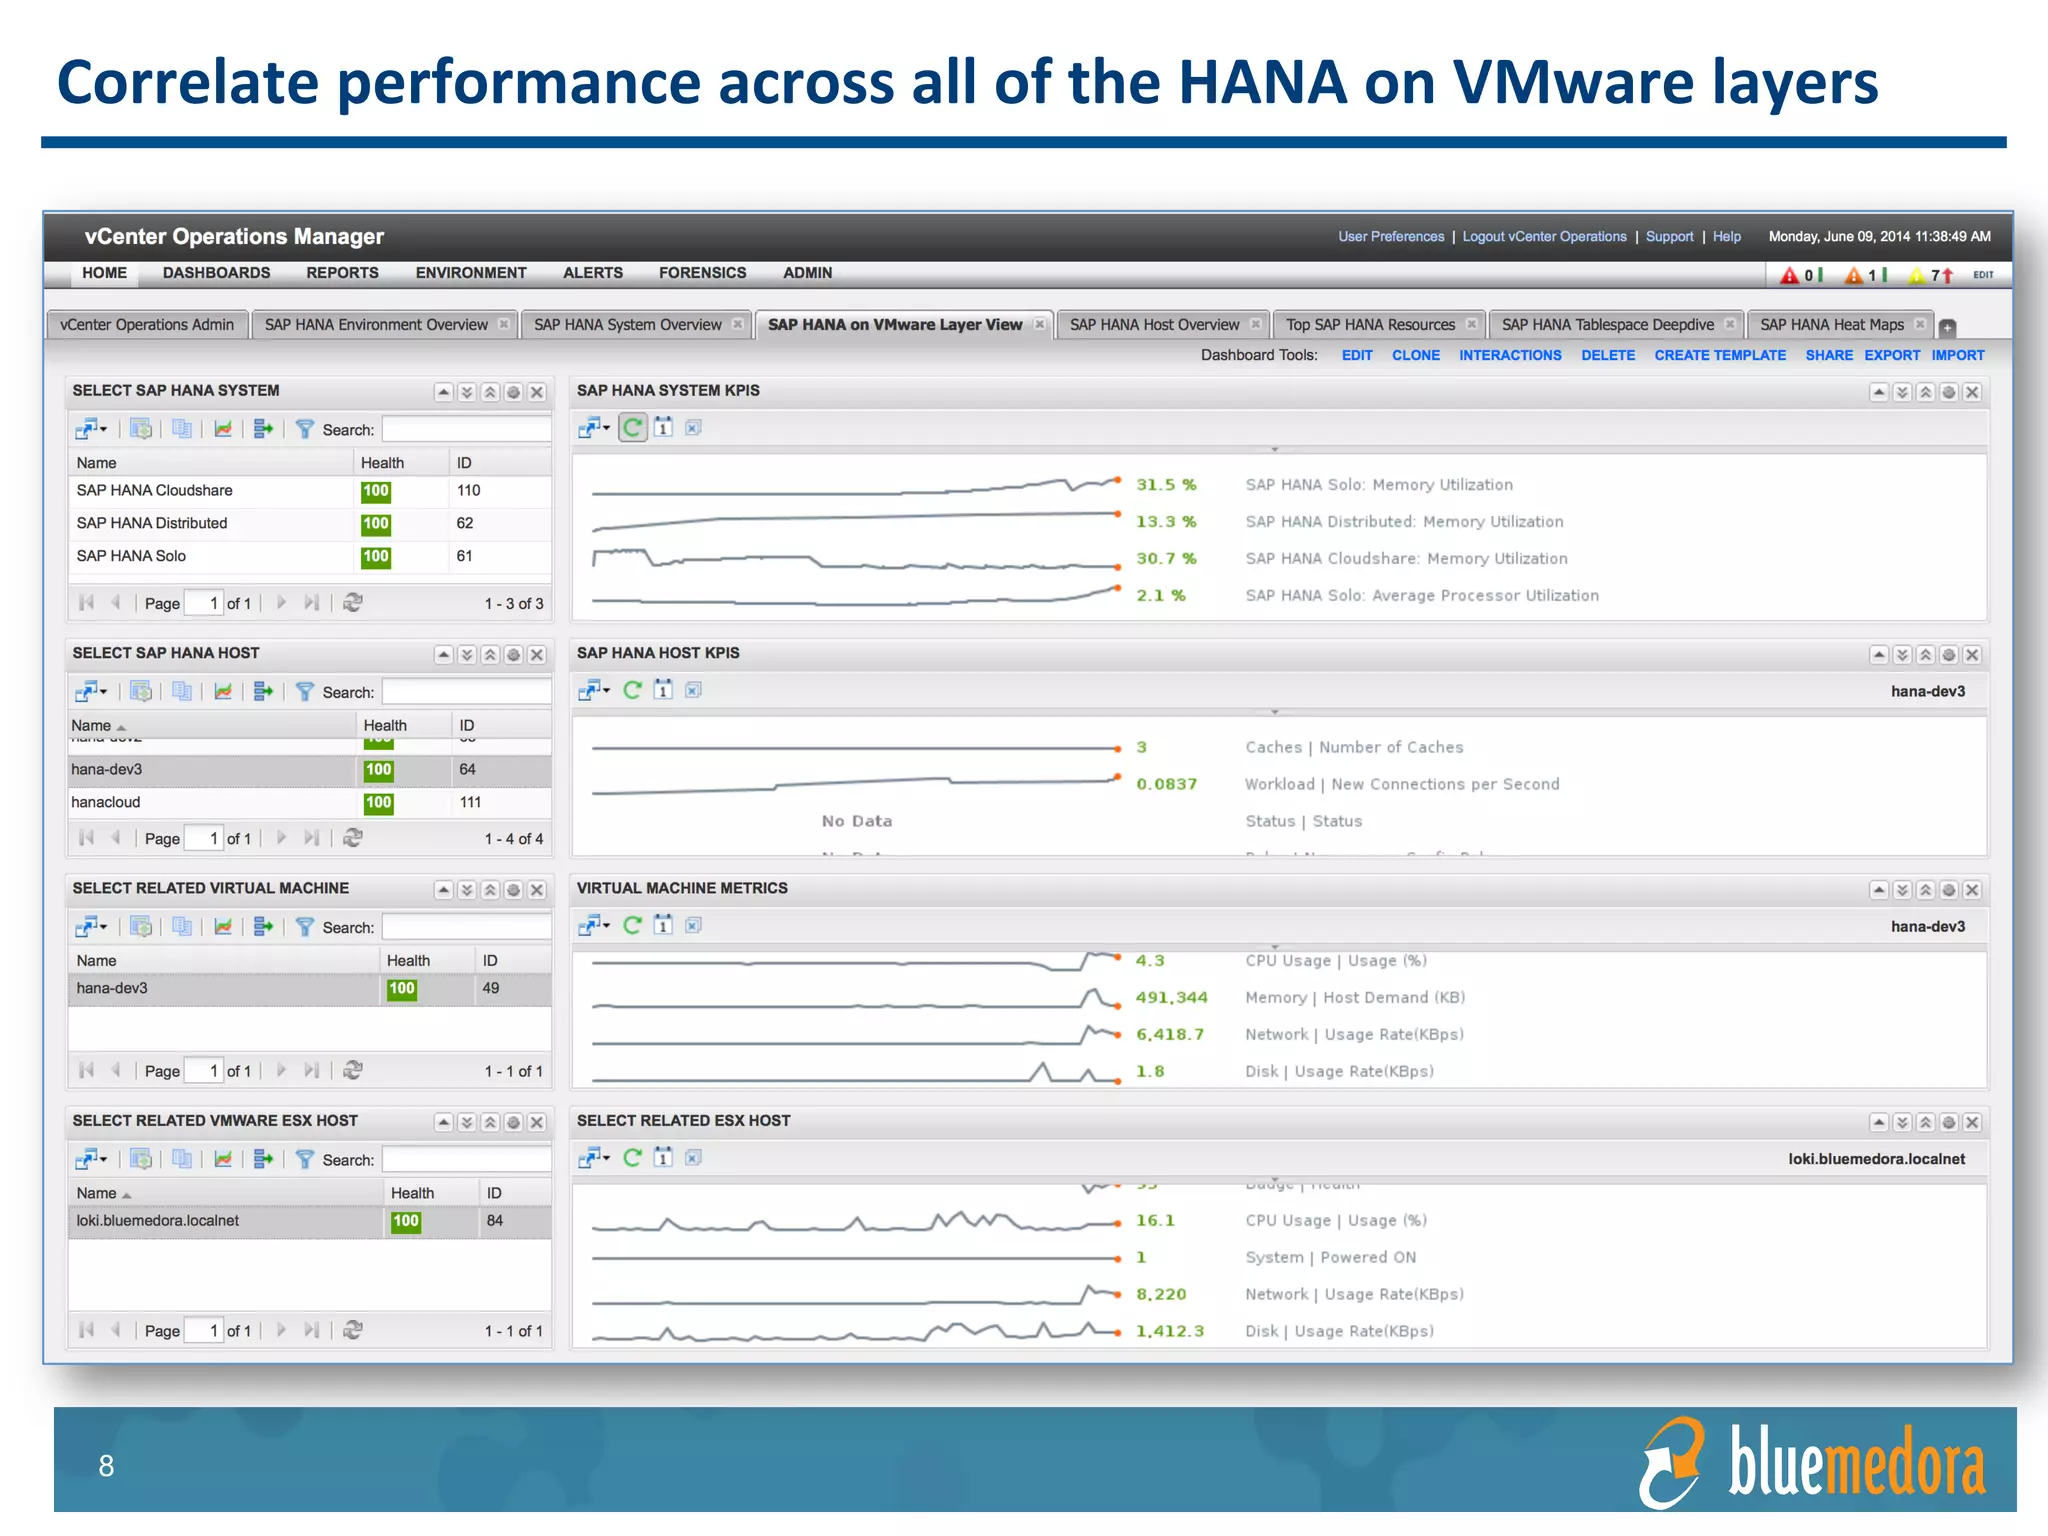Image resolution: width=2048 pixels, height=1536 pixels.
Task: Collapse the Select SAP HANA System widget with up arrow
Action: pyautogui.click(x=443, y=392)
